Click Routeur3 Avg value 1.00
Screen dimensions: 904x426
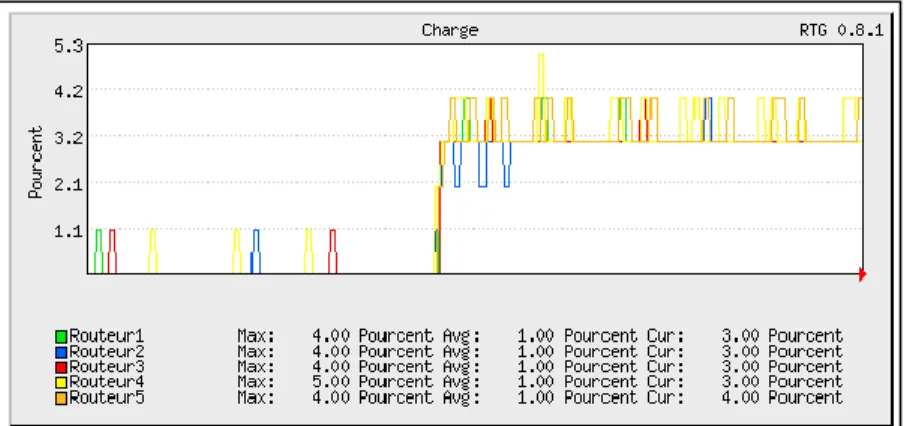tap(536, 367)
